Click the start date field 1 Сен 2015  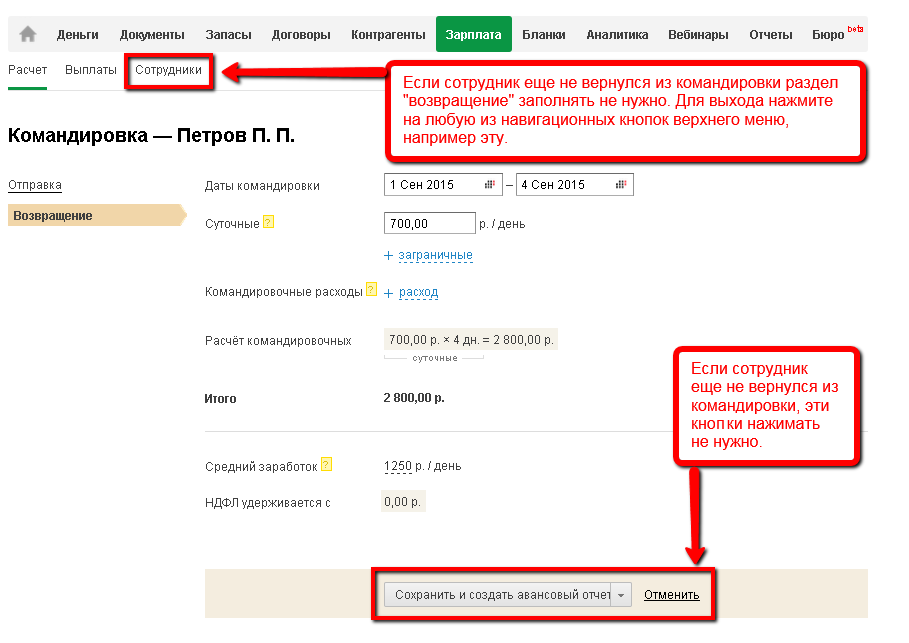[443, 184]
